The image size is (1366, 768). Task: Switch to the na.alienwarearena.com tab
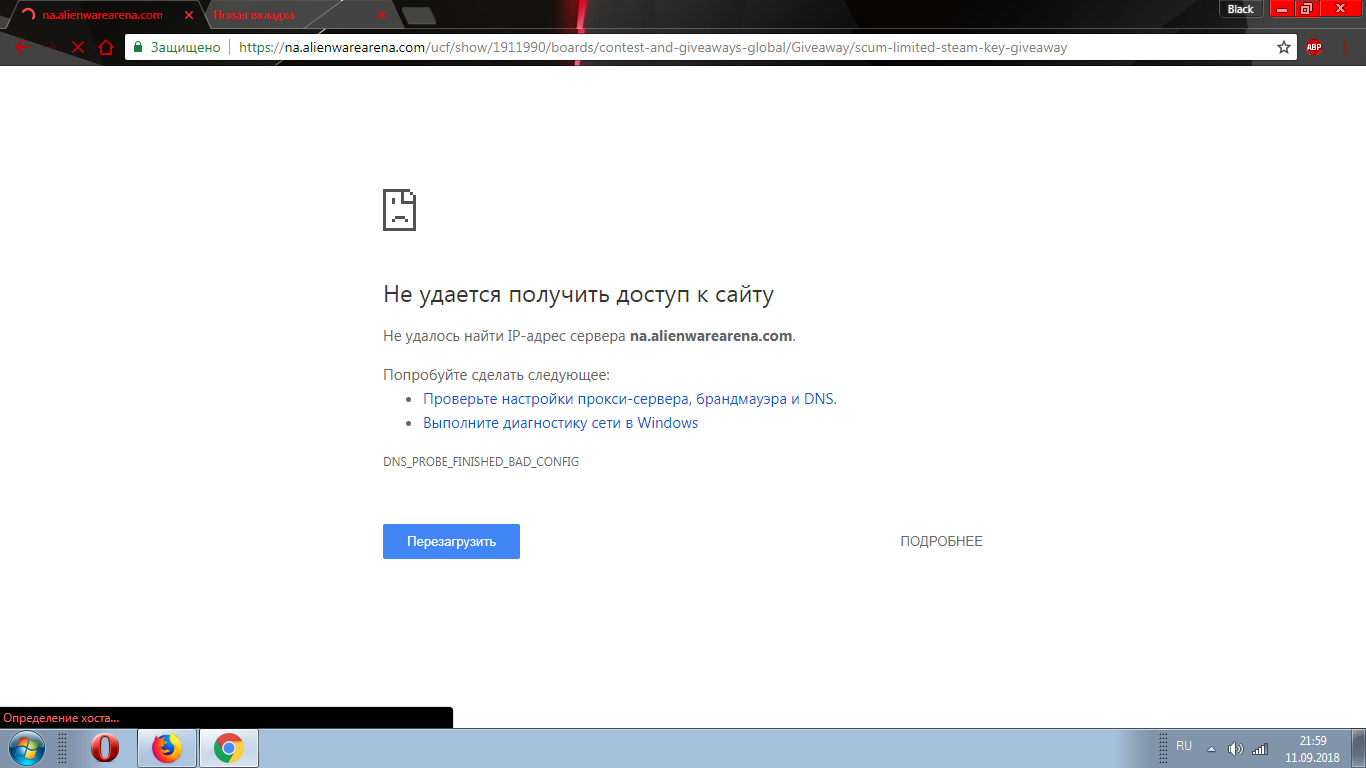103,15
